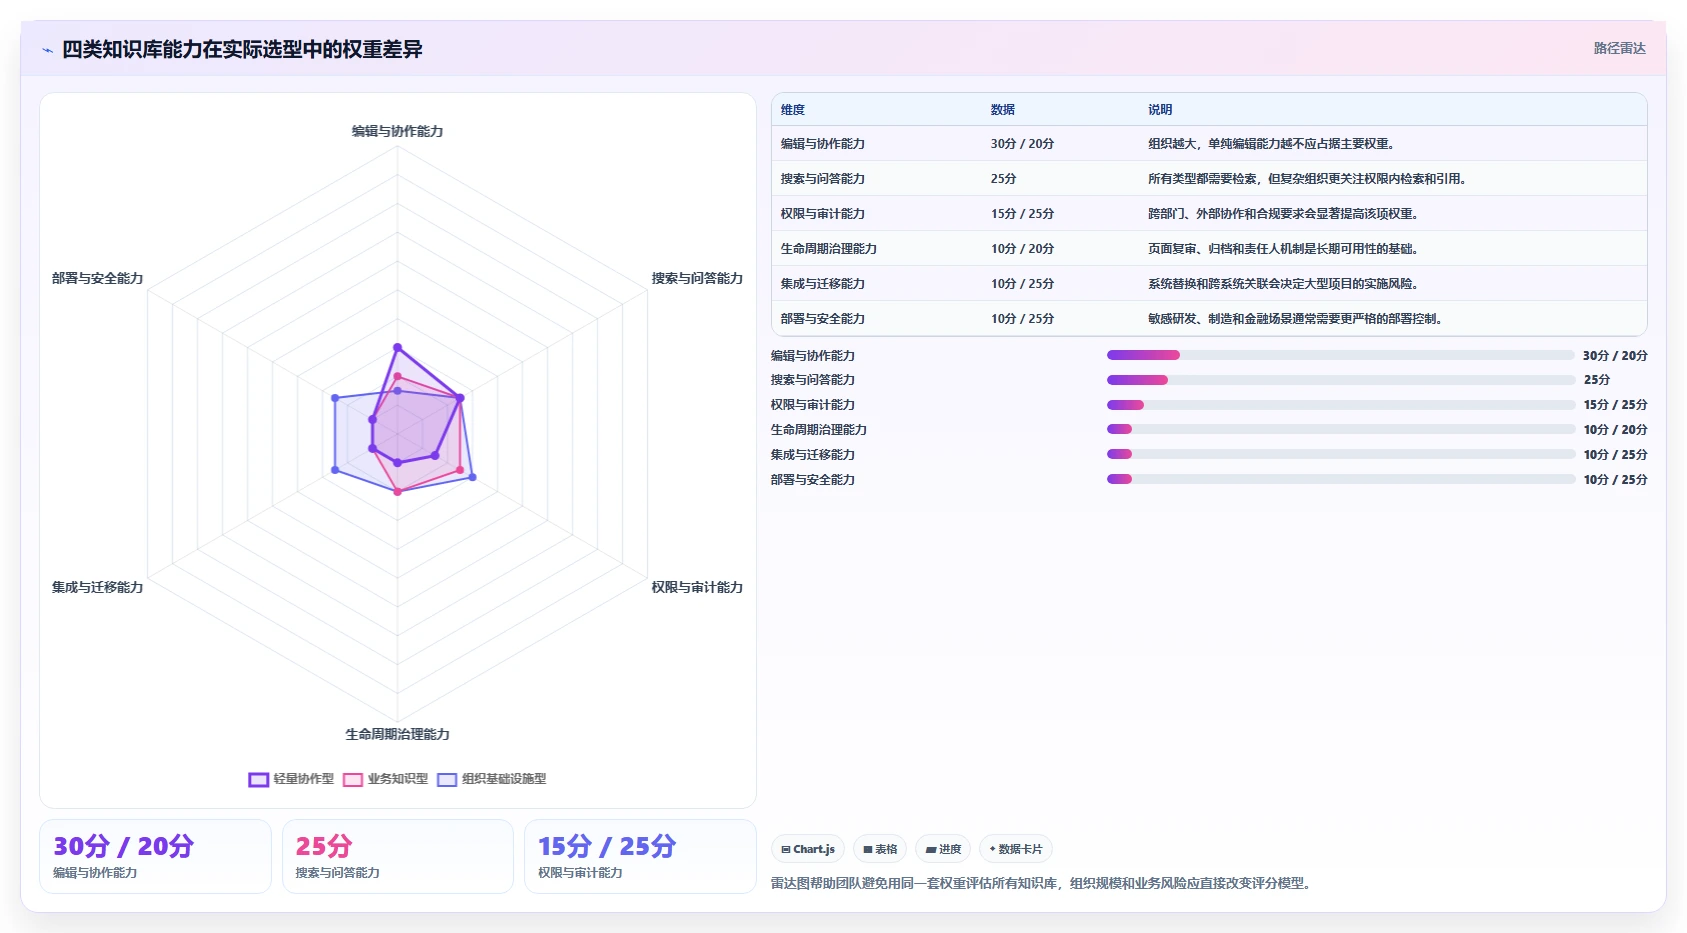This screenshot has height=933, width=1687.
Task: Click the radar axis label 编辑与协作能力
Action: (397, 131)
